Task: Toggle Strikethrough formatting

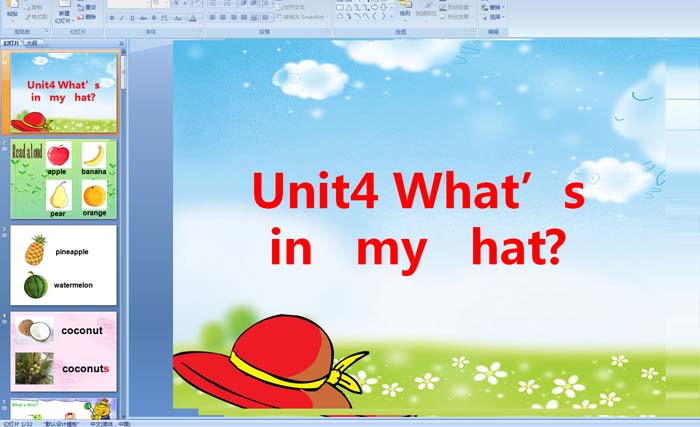Action: click(x=143, y=18)
